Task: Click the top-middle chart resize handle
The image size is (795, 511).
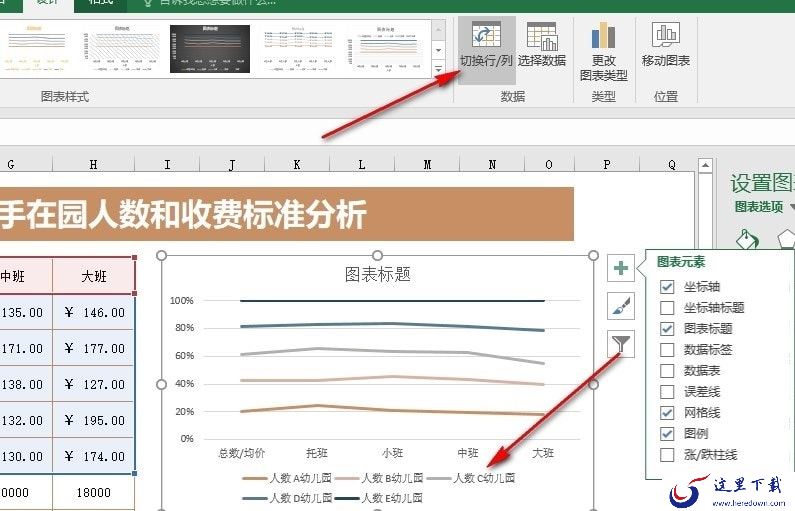Action: [x=378, y=255]
